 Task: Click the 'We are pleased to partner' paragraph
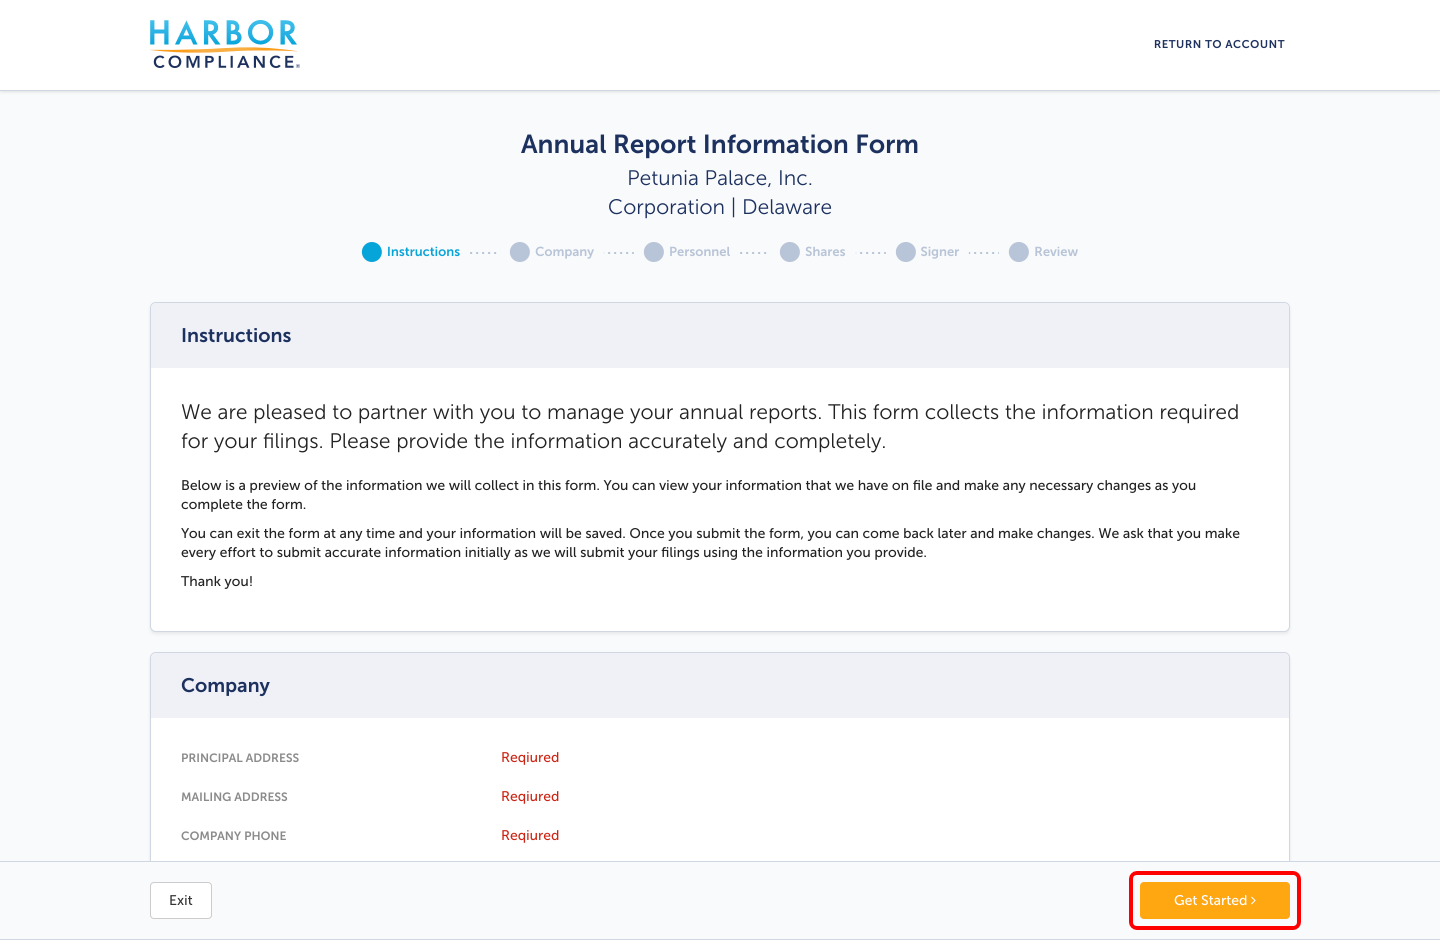(710, 427)
